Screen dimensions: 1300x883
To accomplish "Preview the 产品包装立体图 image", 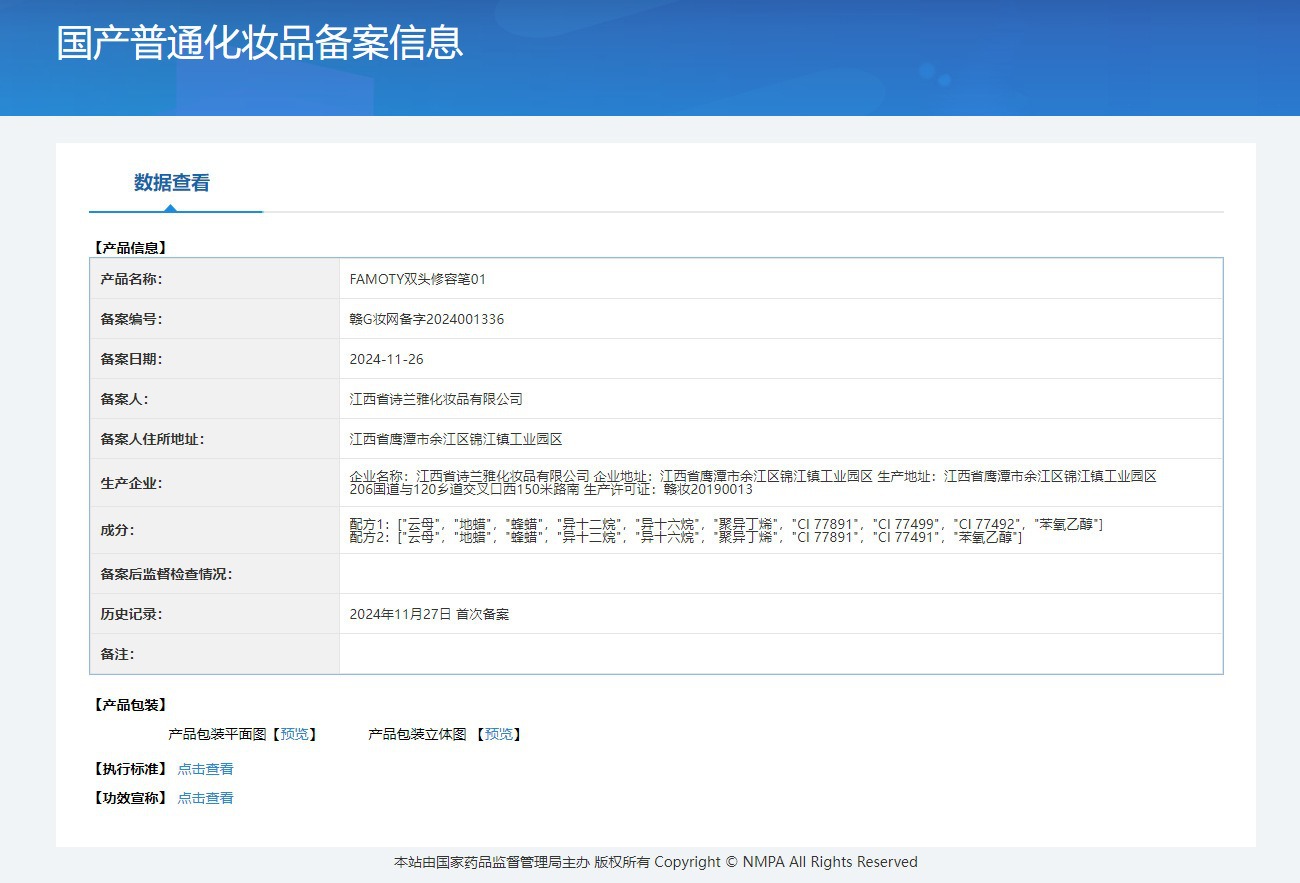I will click(499, 734).
